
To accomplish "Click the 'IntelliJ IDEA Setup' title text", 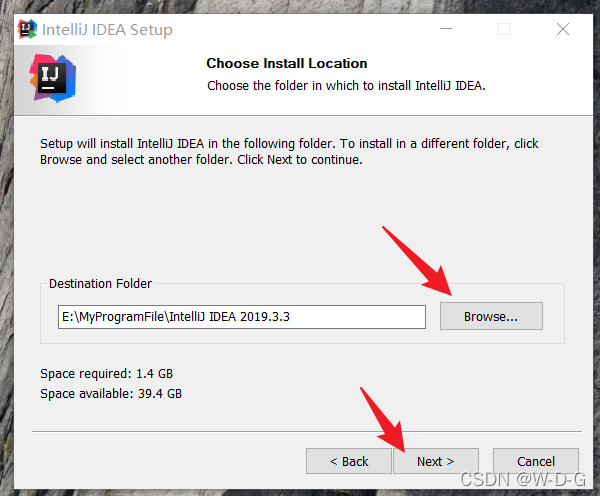I will 107,29.
